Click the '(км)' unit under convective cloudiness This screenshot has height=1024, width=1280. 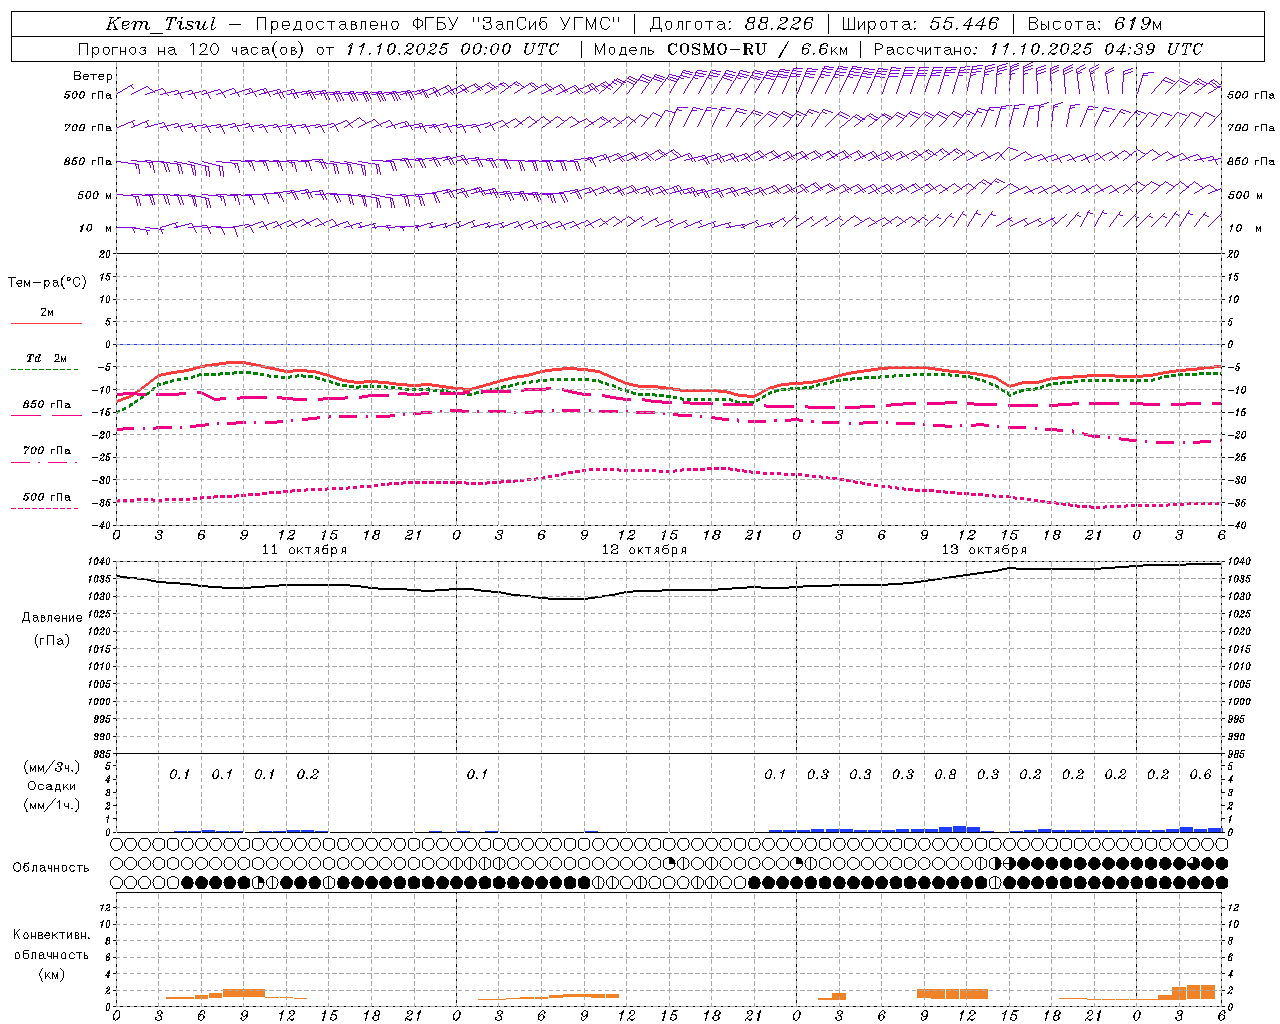click(52, 974)
